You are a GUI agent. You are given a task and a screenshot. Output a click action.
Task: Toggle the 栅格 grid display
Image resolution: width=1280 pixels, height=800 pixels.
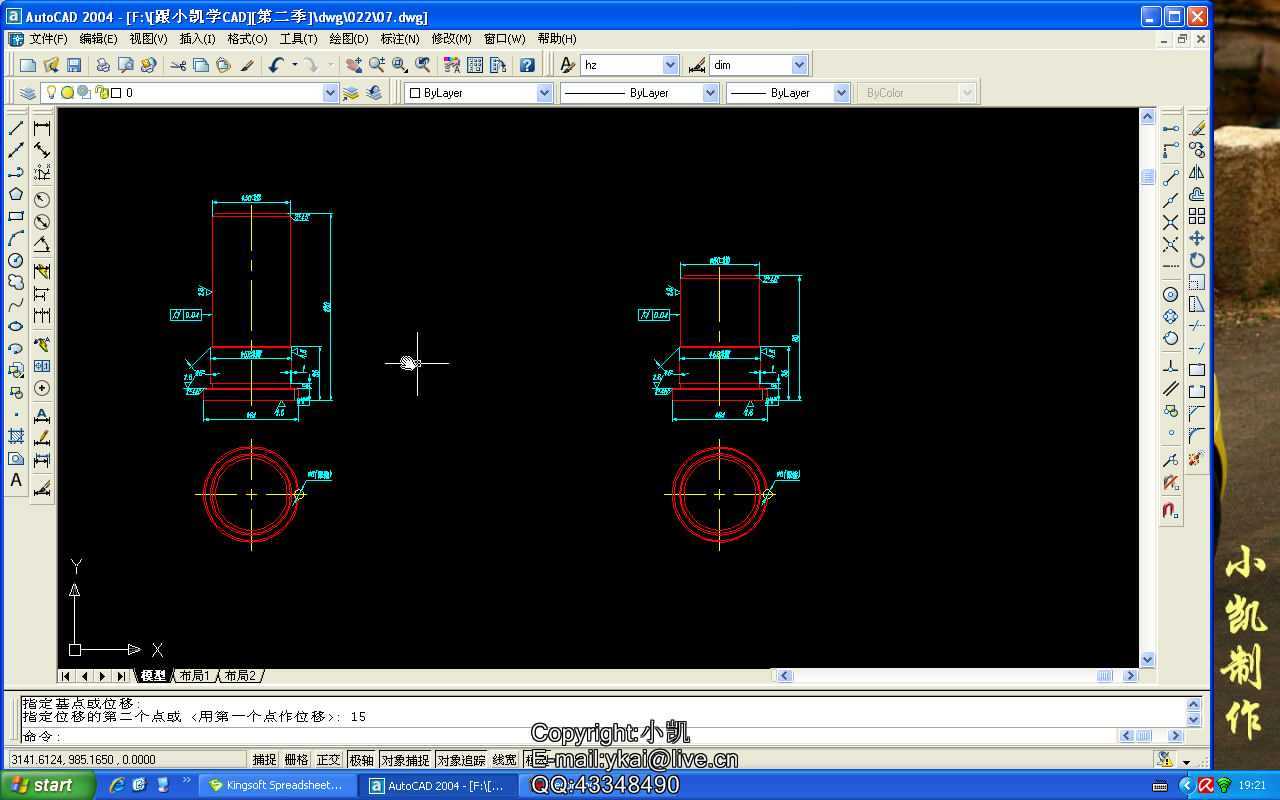click(296, 760)
